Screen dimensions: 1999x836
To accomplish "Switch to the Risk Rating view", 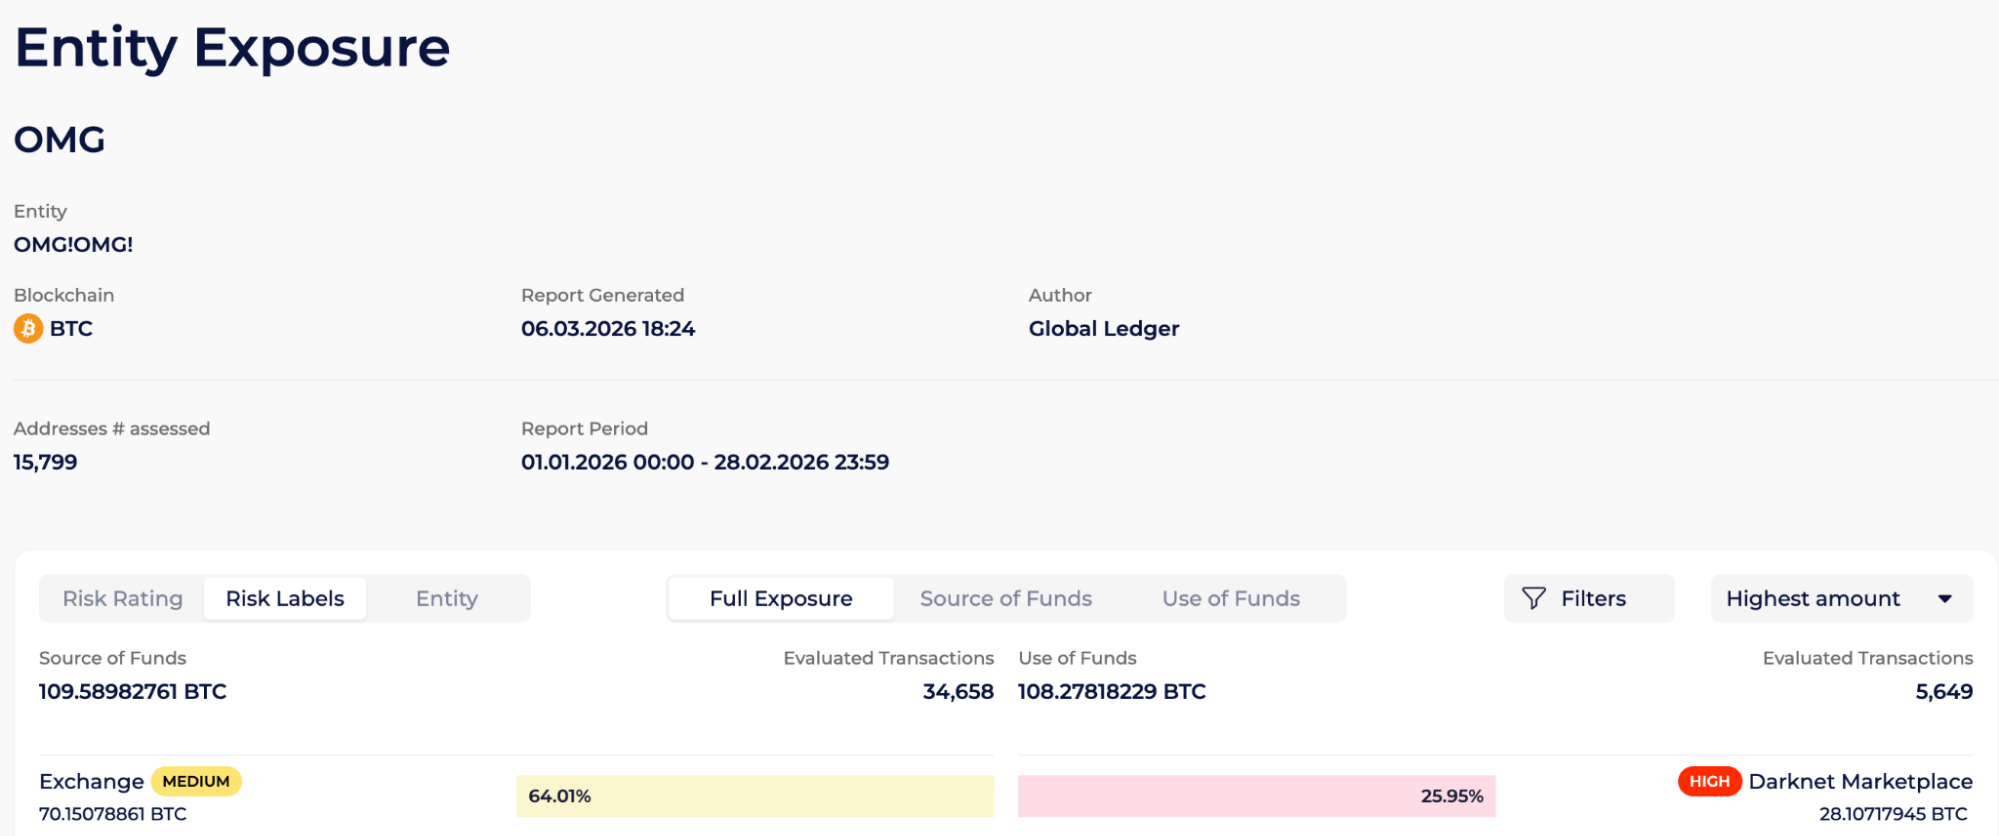I will click(122, 598).
